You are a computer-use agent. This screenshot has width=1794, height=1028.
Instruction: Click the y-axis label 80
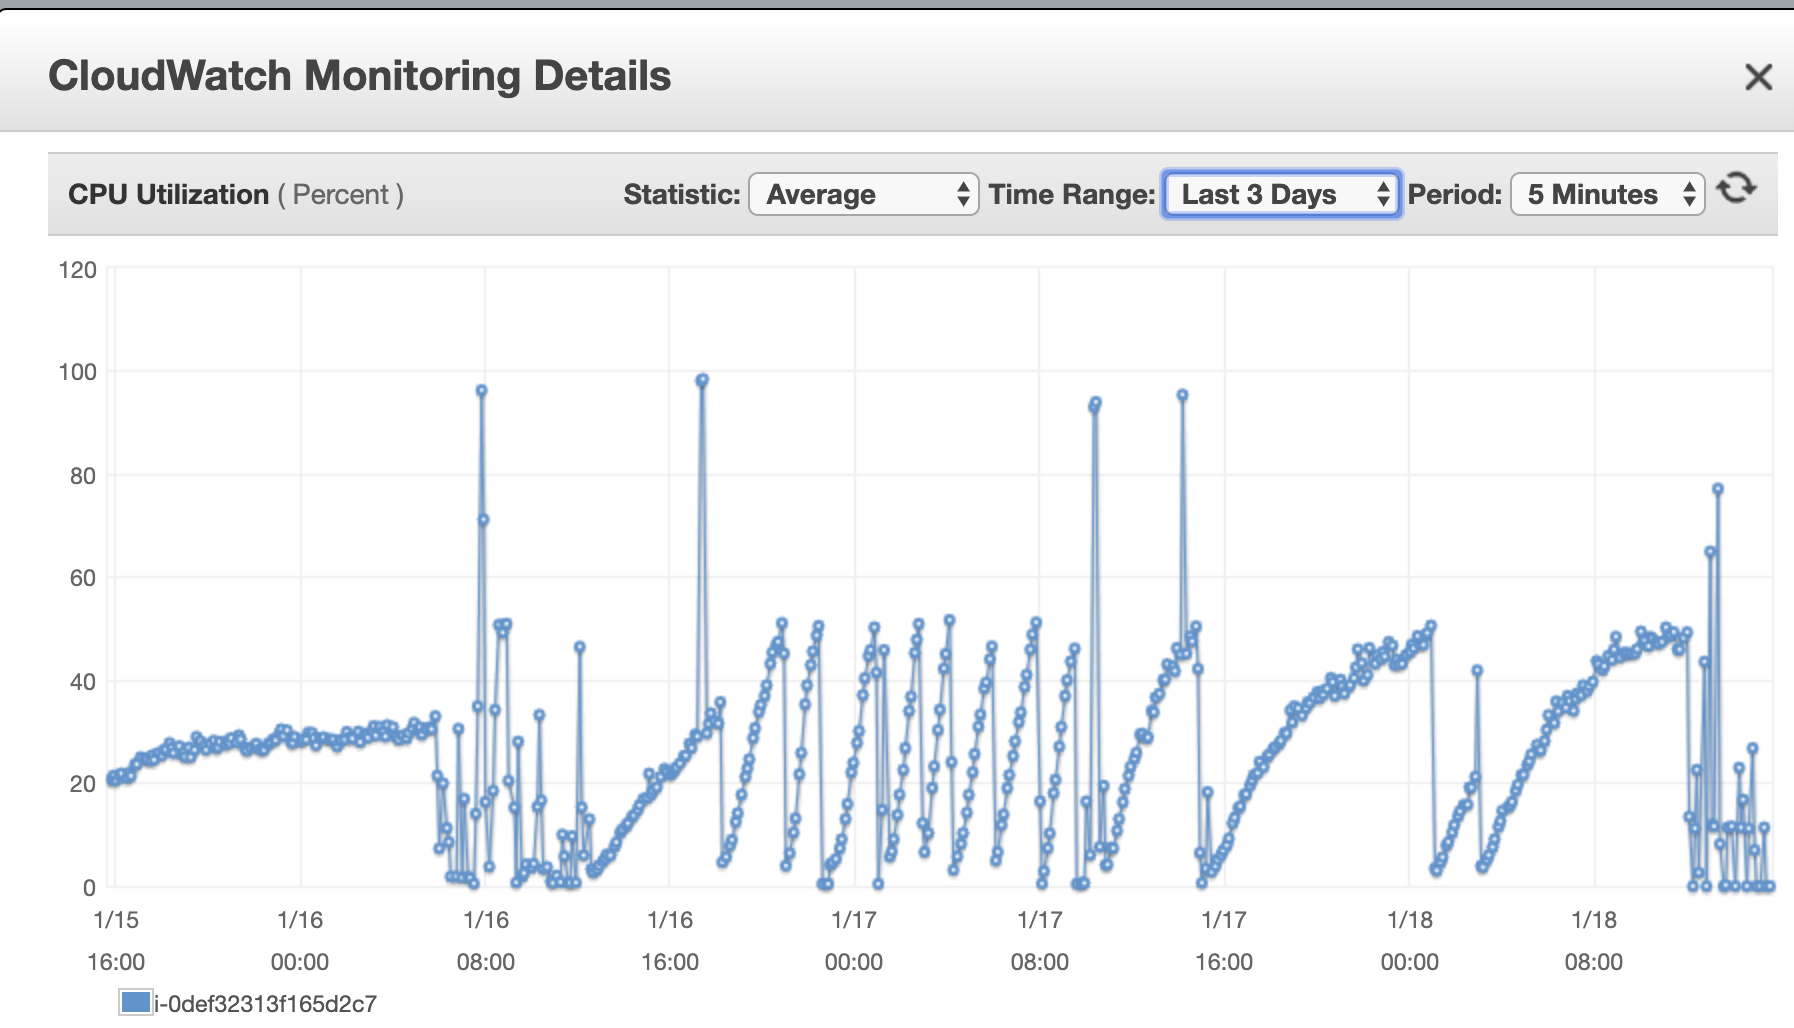[83, 476]
